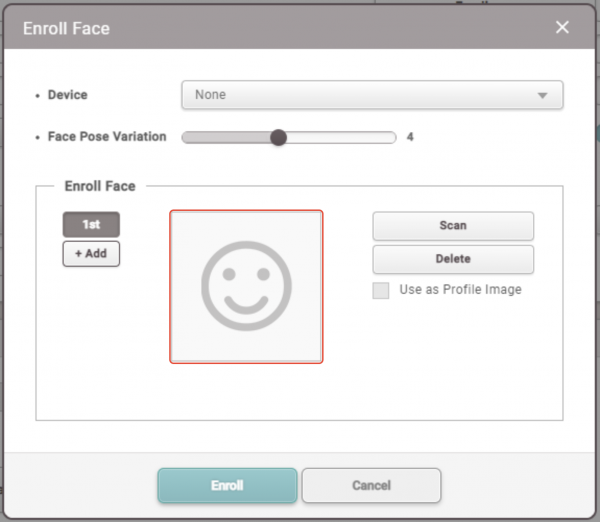Click the Face Pose Variation label
The width and height of the screenshot is (600, 522).
[x=107, y=137]
